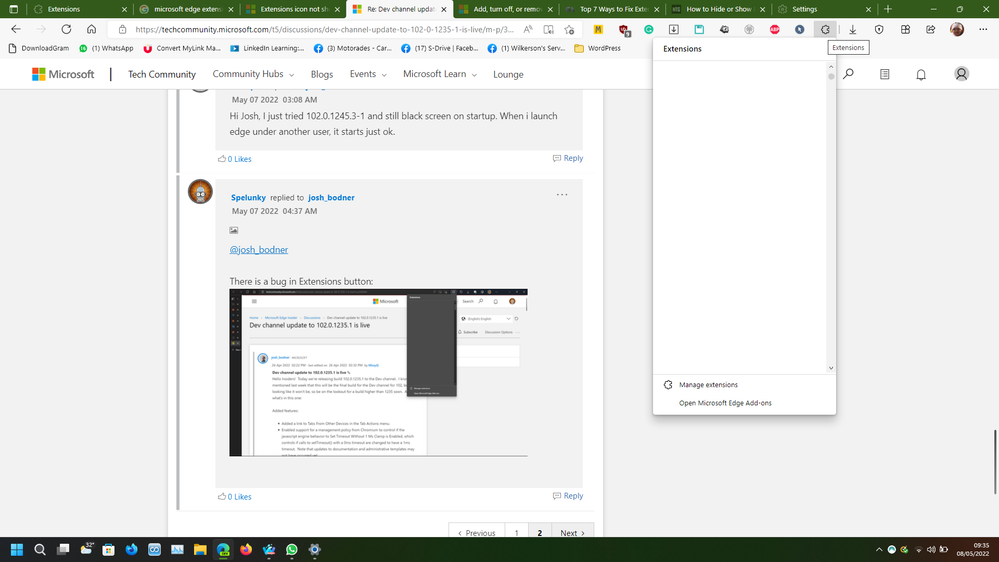Go to Previous page of discussion

pyautogui.click(x=477, y=533)
